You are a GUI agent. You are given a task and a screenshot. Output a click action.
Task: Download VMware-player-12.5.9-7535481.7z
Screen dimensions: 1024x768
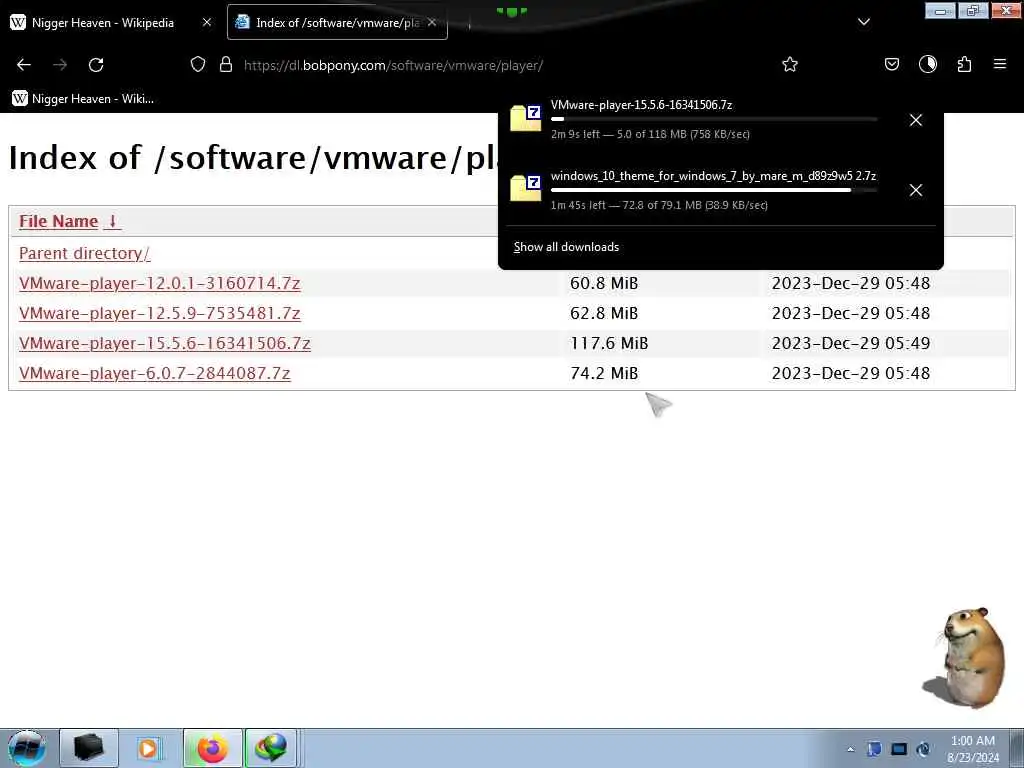[159, 313]
